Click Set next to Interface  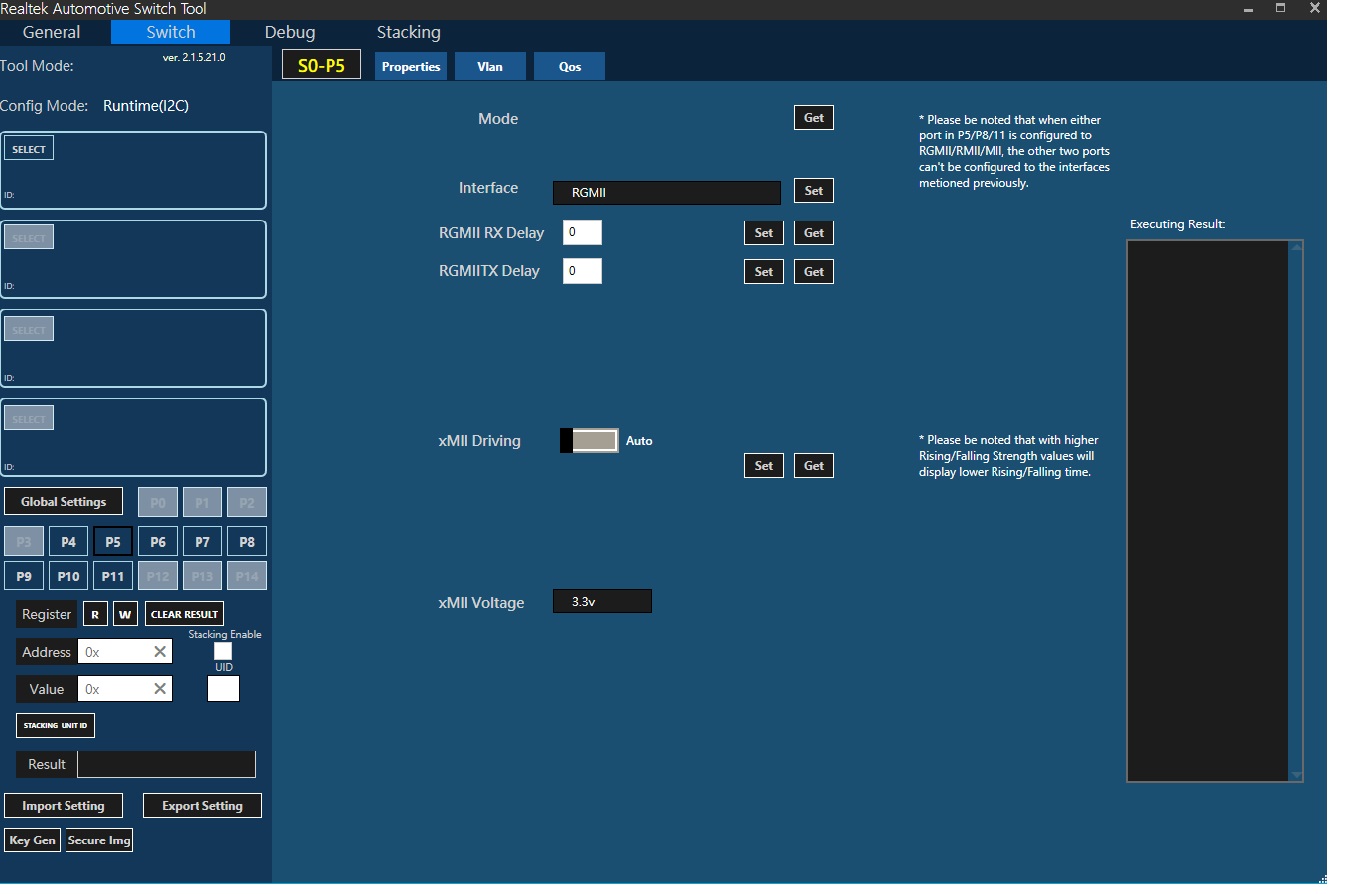[x=814, y=191]
